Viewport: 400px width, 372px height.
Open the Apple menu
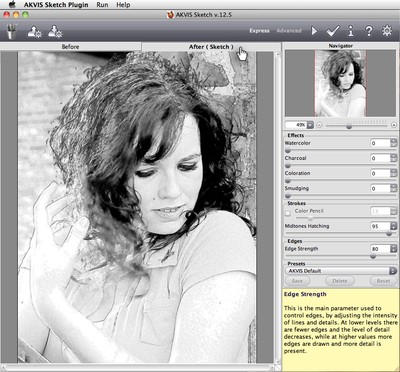12,5
